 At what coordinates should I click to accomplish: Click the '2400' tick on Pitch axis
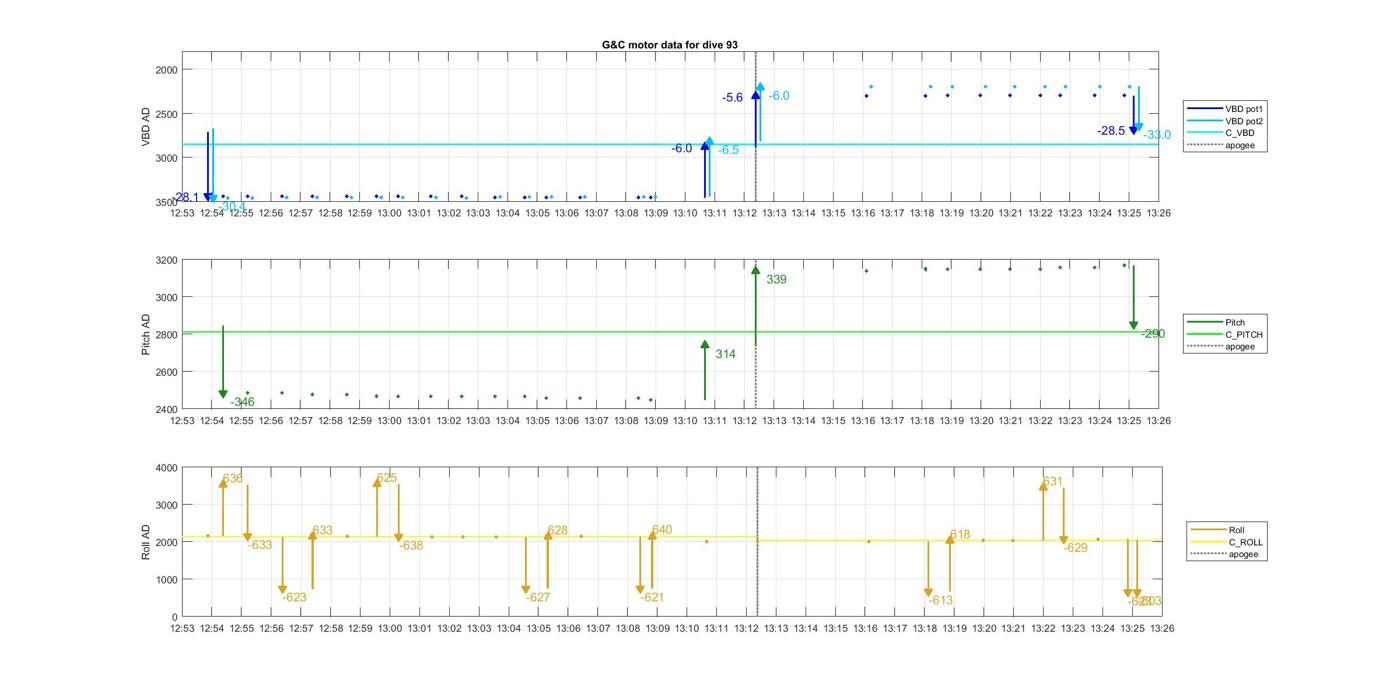pyautogui.click(x=165, y=409)
